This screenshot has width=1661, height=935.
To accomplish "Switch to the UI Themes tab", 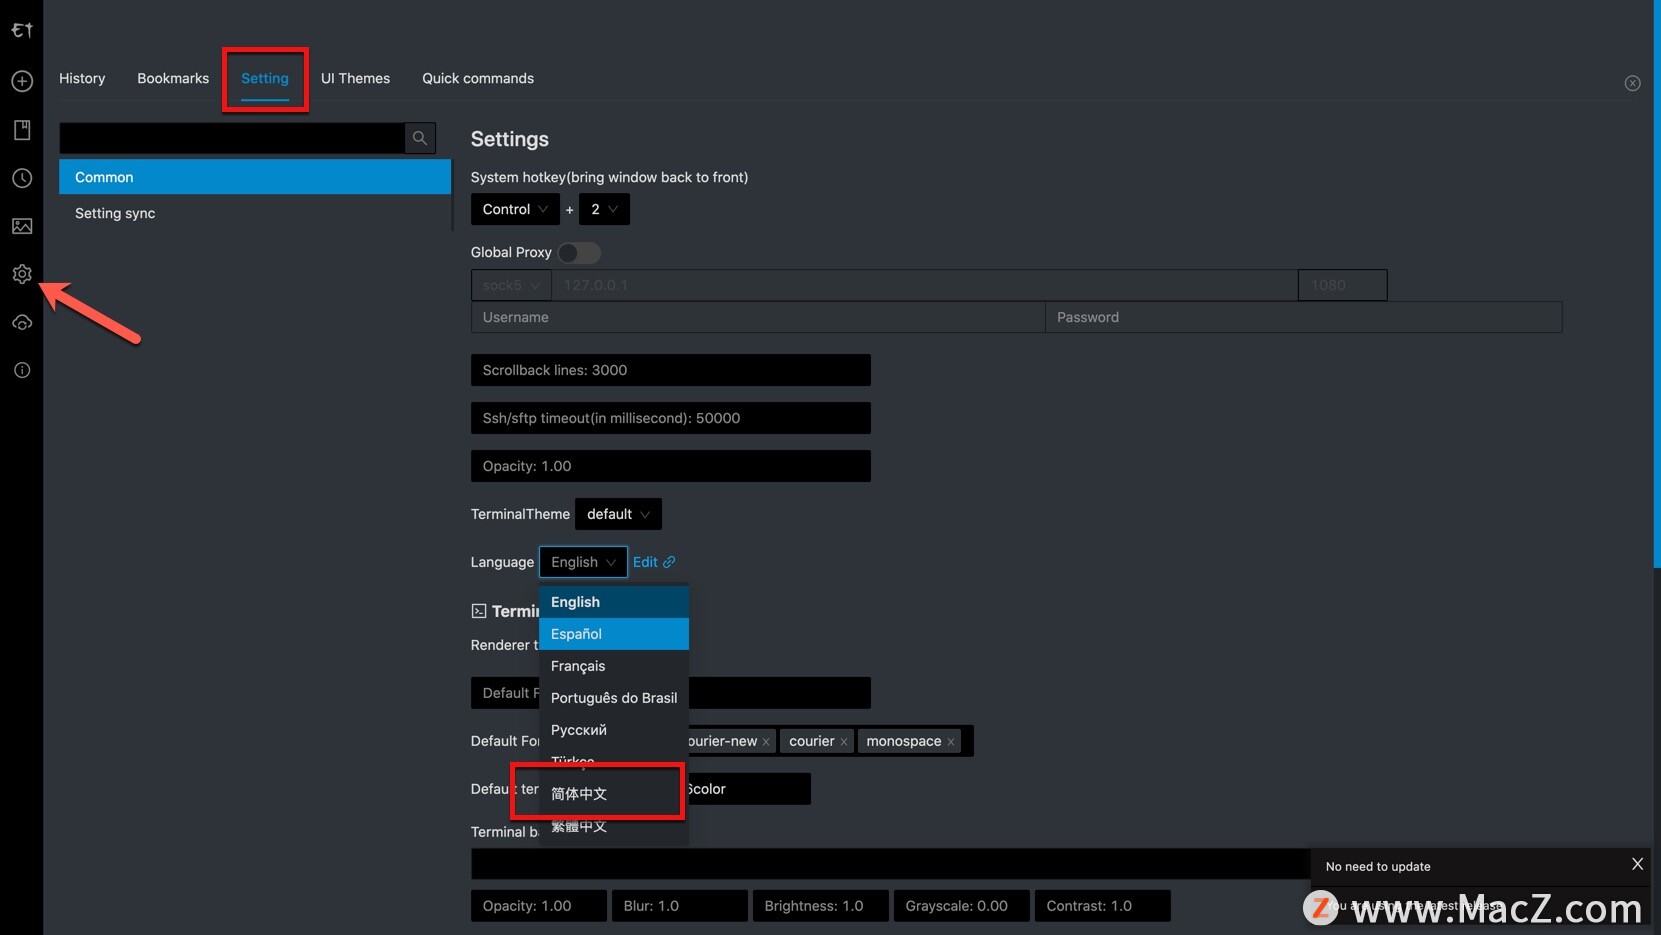I will point(355,78).
